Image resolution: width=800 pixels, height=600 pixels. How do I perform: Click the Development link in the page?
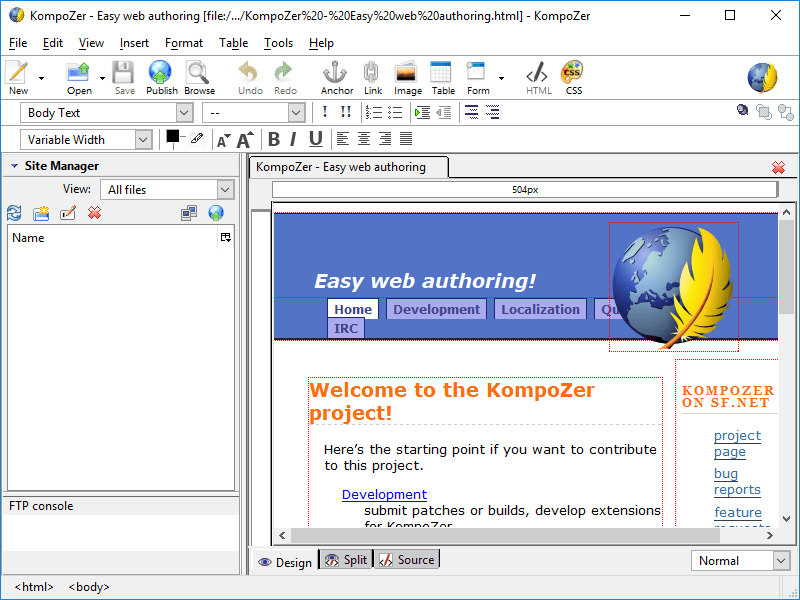[384, 494]
